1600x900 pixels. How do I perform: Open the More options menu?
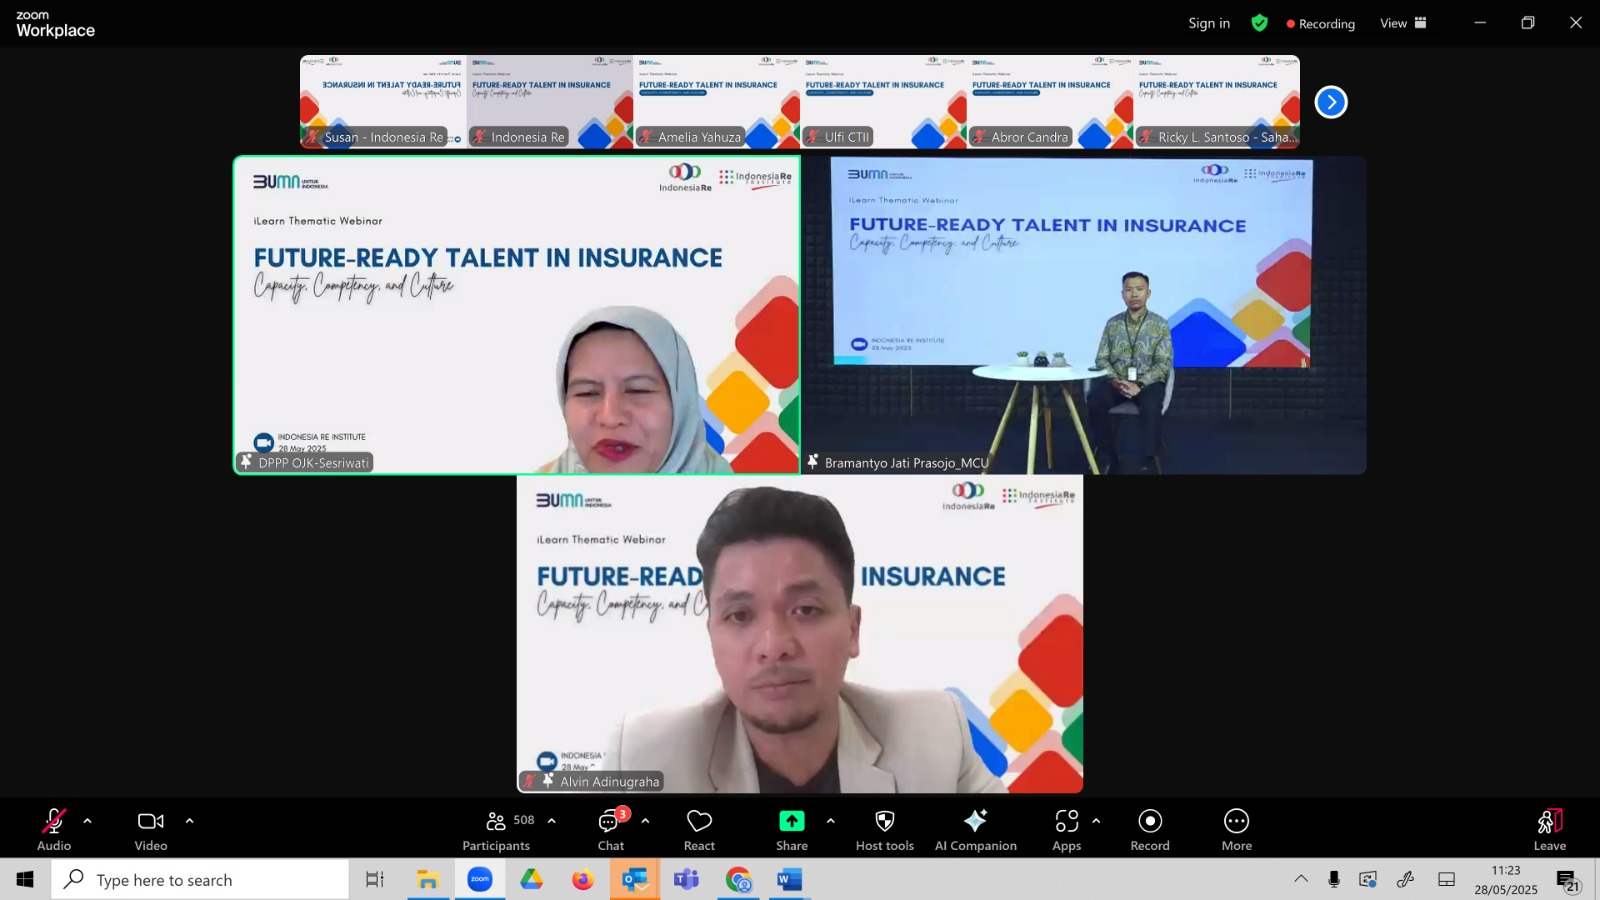click(x=1236, y=830)
